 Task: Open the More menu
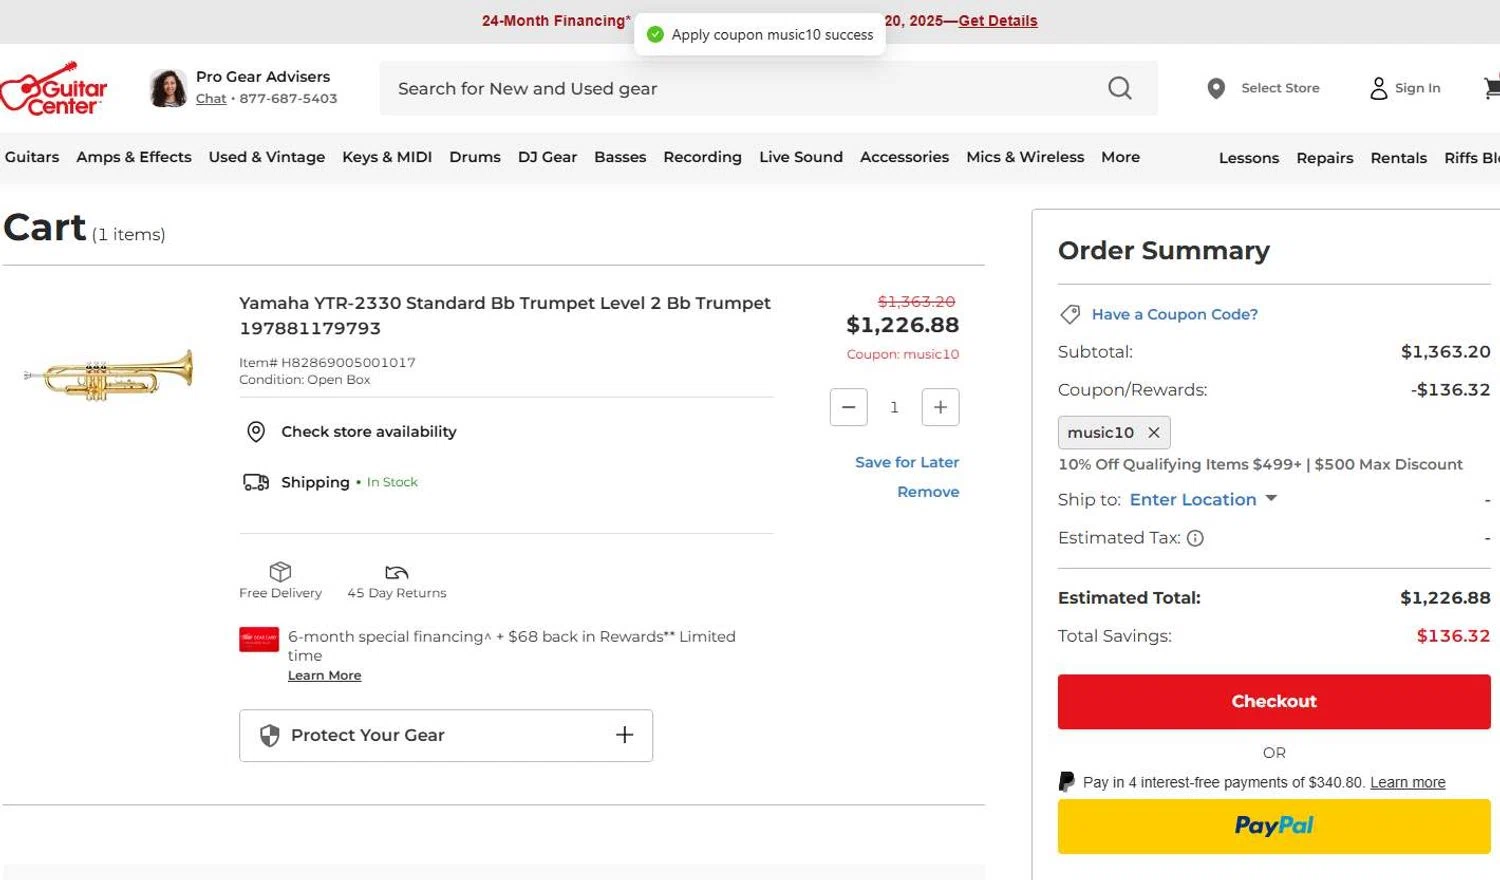pyautogui.click(x=1120, y=157)
